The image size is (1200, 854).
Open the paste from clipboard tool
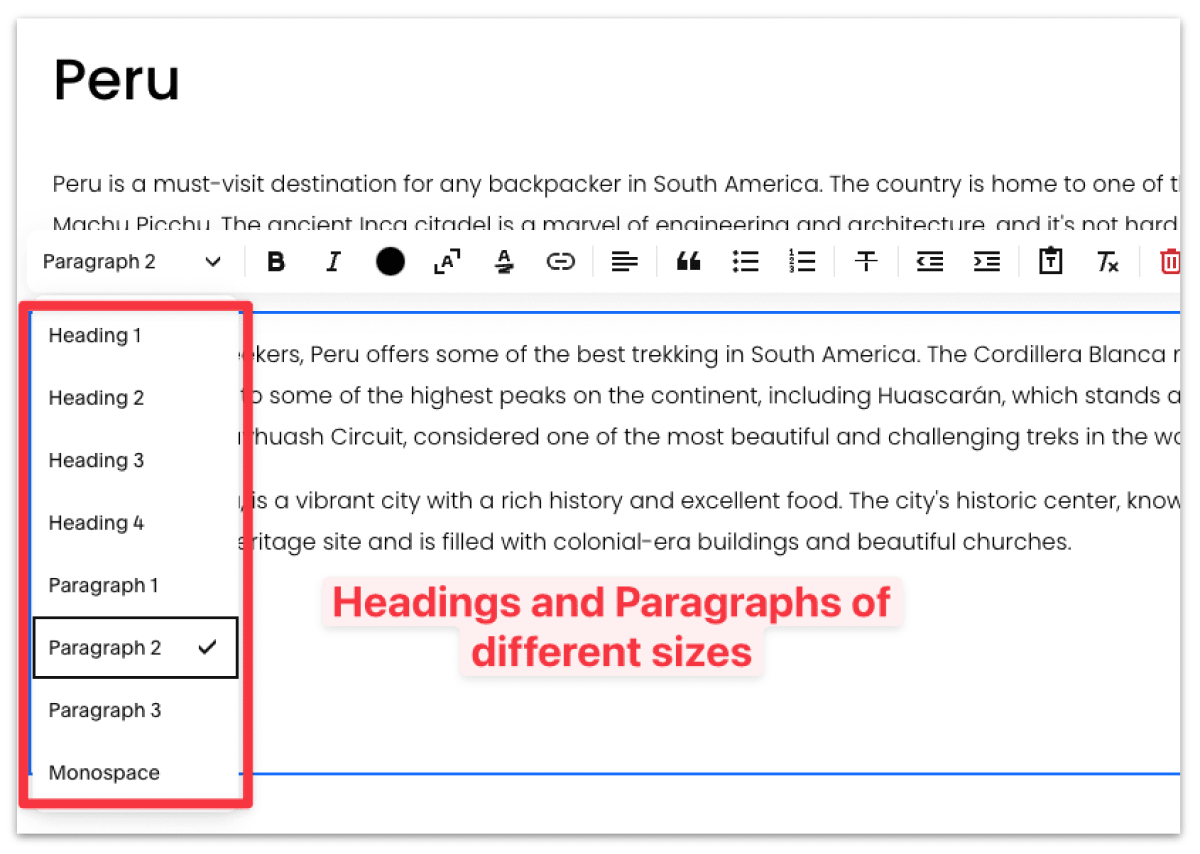tap(1050, 261)
